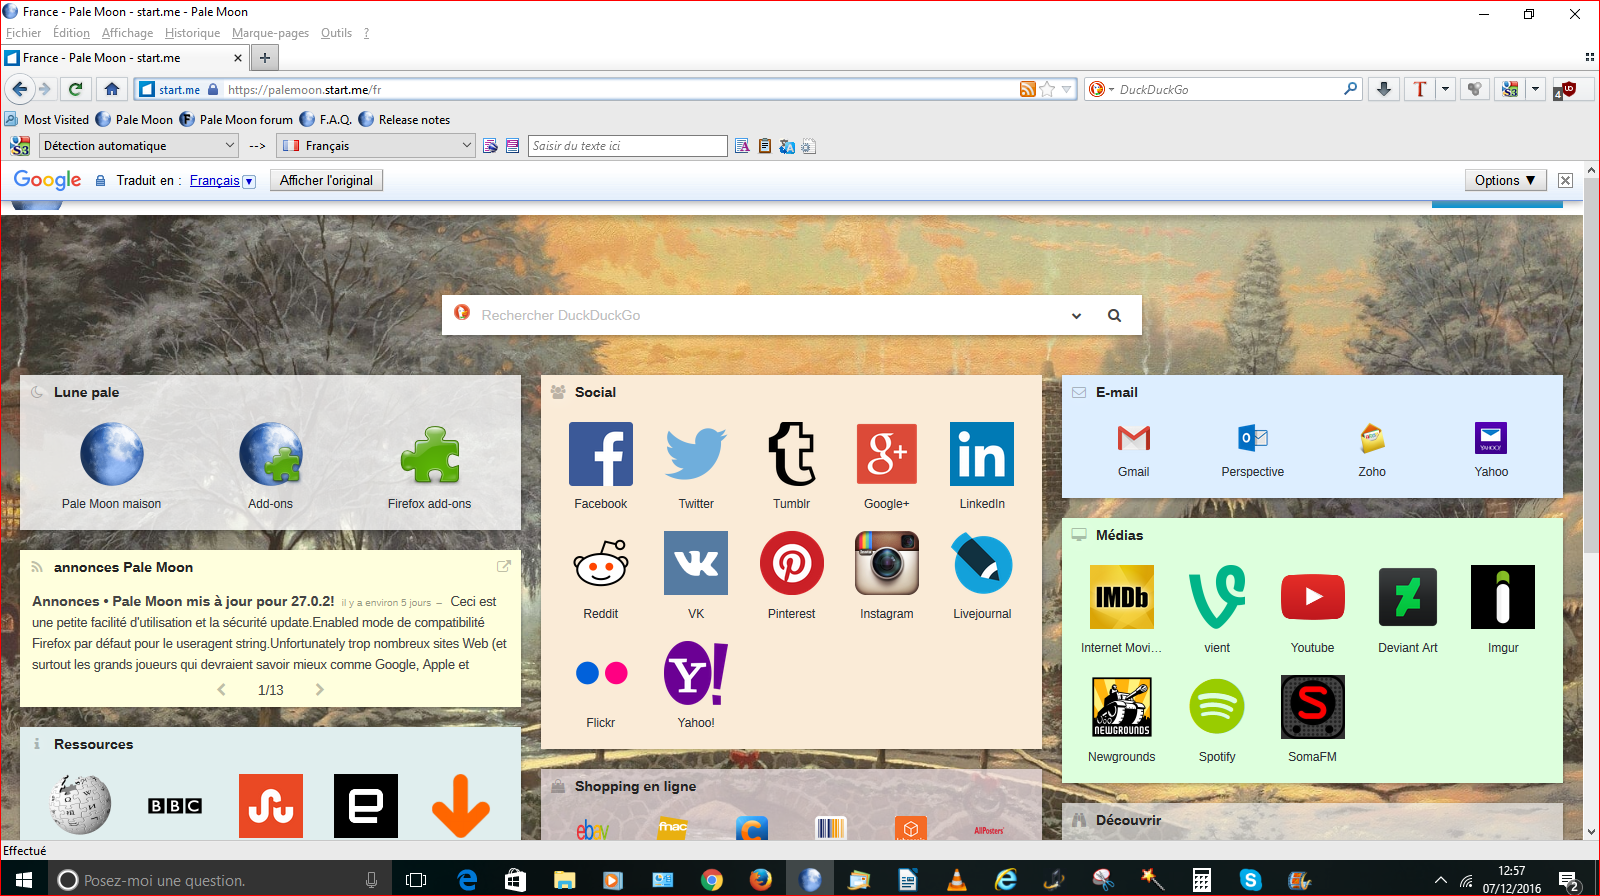Open Chrome from the taskbar
This screenshot has height=896, width=1600.
click(x=712, y=879)
